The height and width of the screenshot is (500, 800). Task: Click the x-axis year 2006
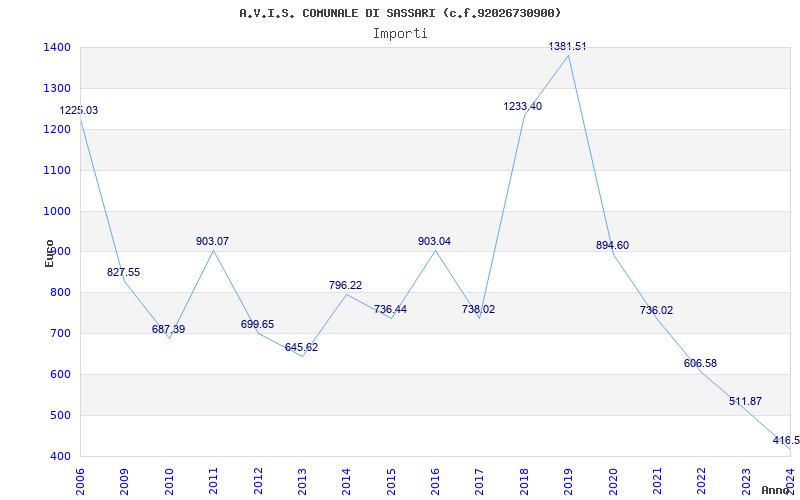point(80,482)
